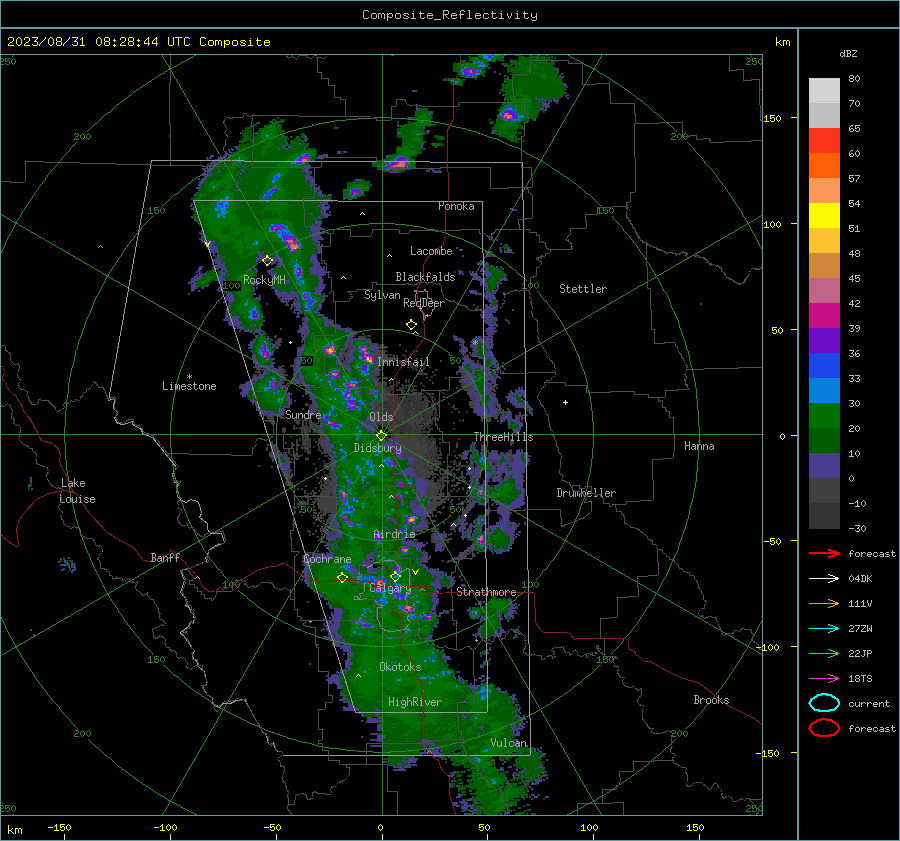Click the yellow diamond marker near RockyMH
The image size is (900, 841).
[267, 261]
